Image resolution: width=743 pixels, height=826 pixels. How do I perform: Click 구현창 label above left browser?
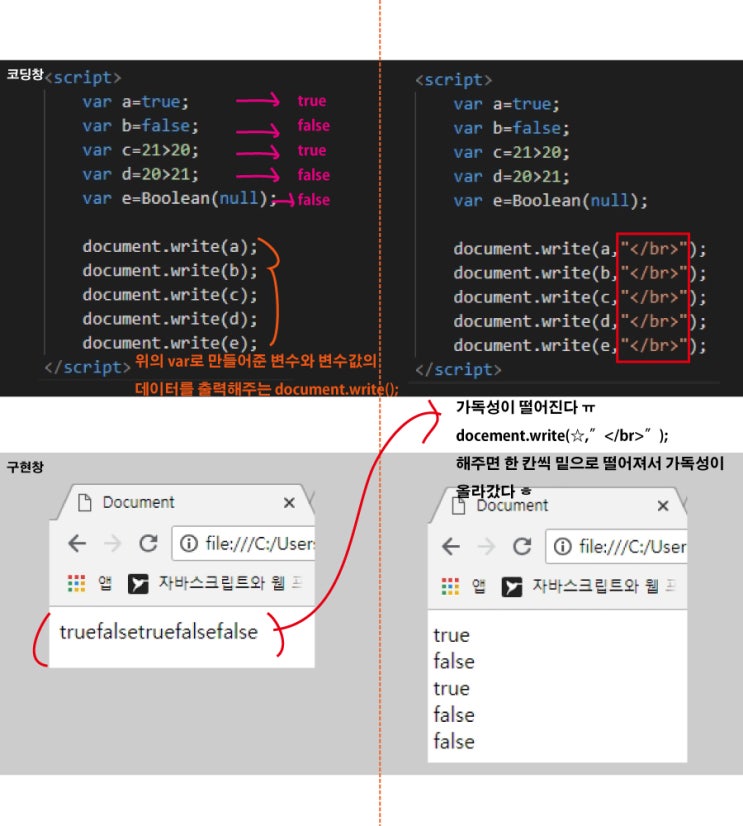point(25,467)
